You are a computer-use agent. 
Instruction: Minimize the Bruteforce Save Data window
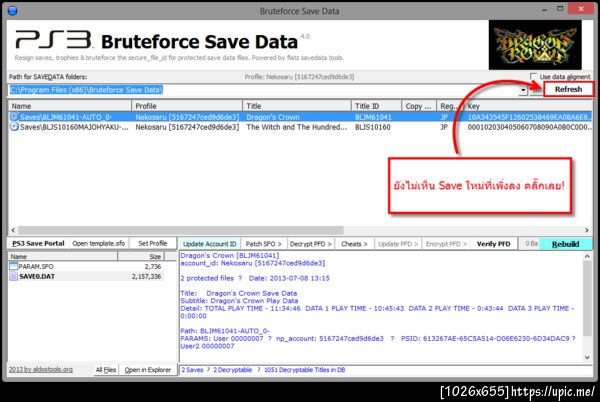pos(545,10)
